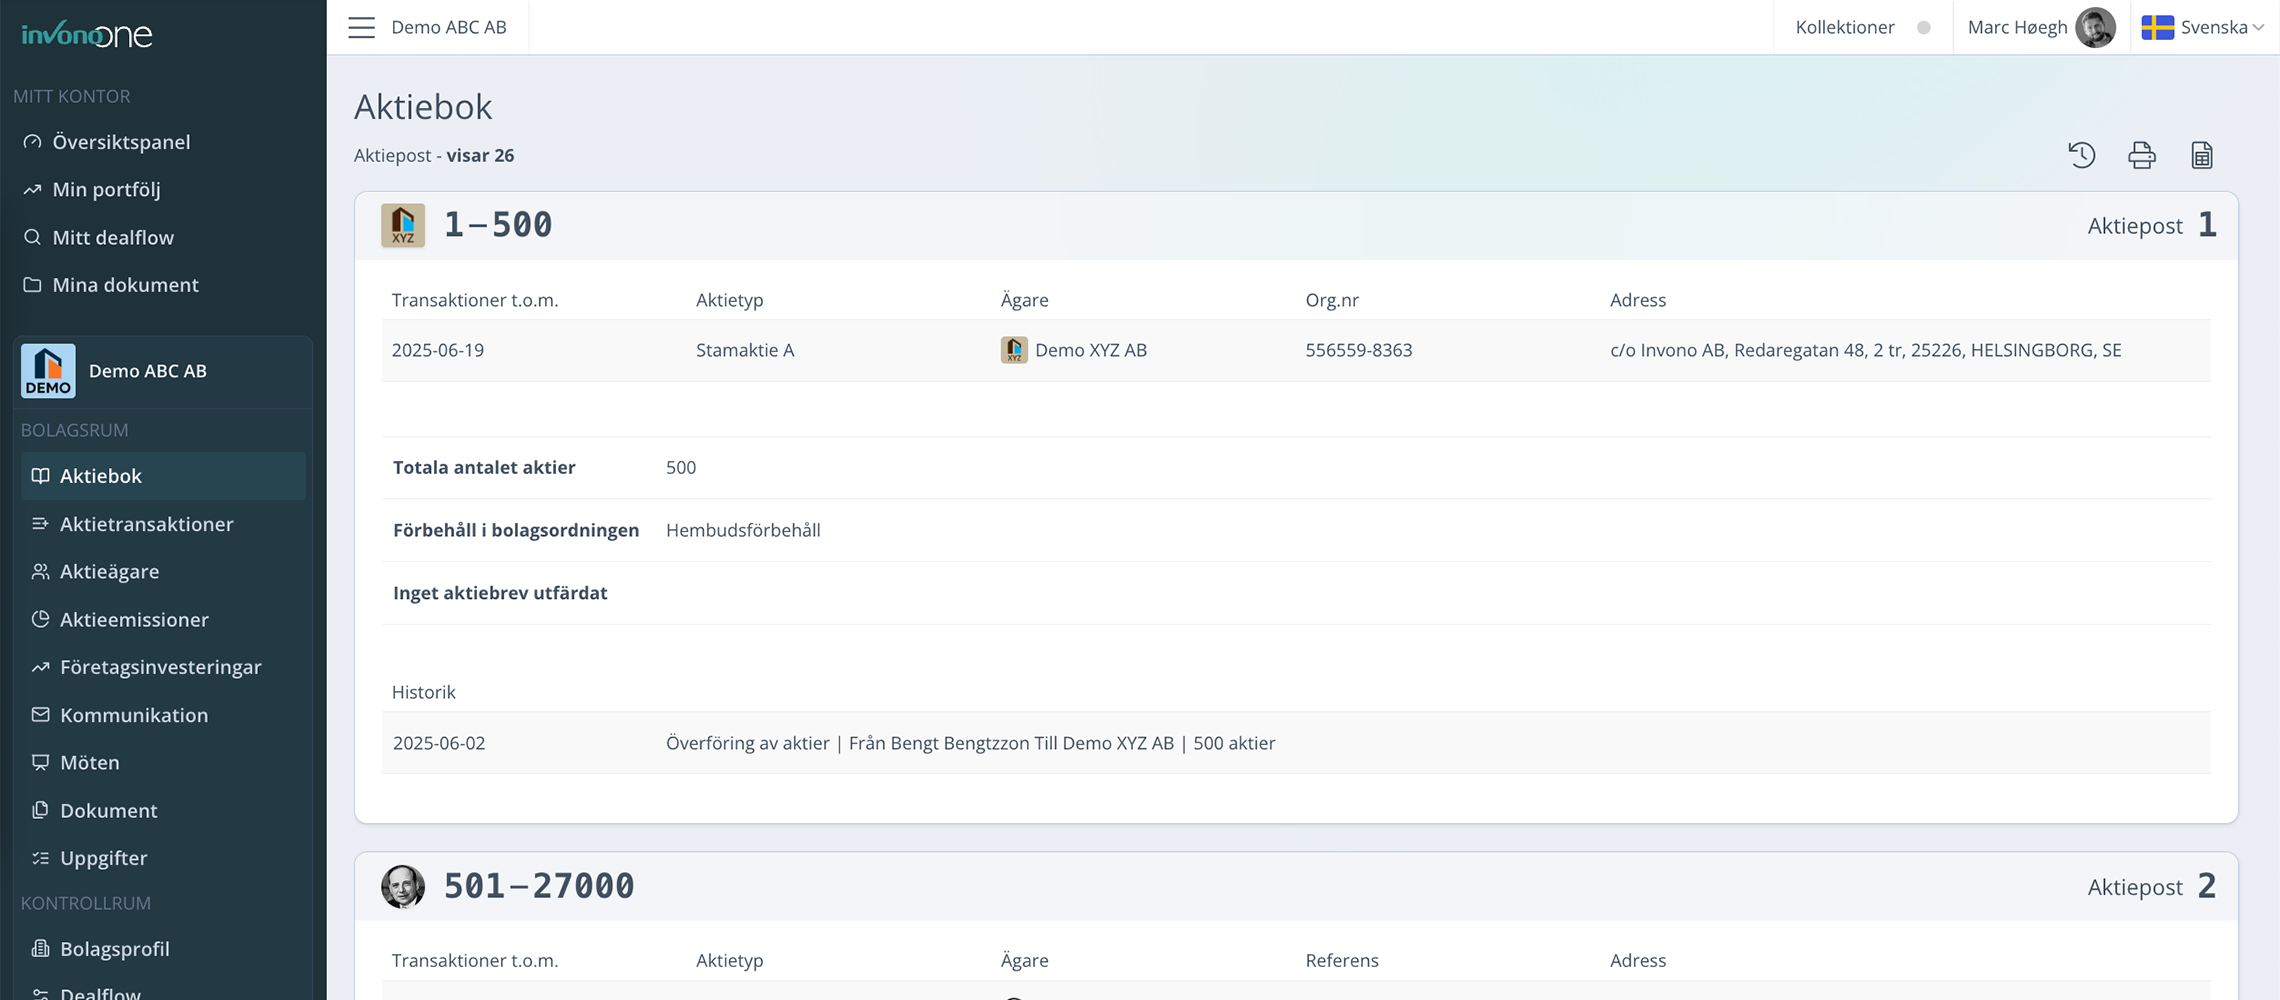Image resolution: width=2280 pixels, height=1000 pixels.
Task: Open the history clock icon
Action: point(2081,155)
